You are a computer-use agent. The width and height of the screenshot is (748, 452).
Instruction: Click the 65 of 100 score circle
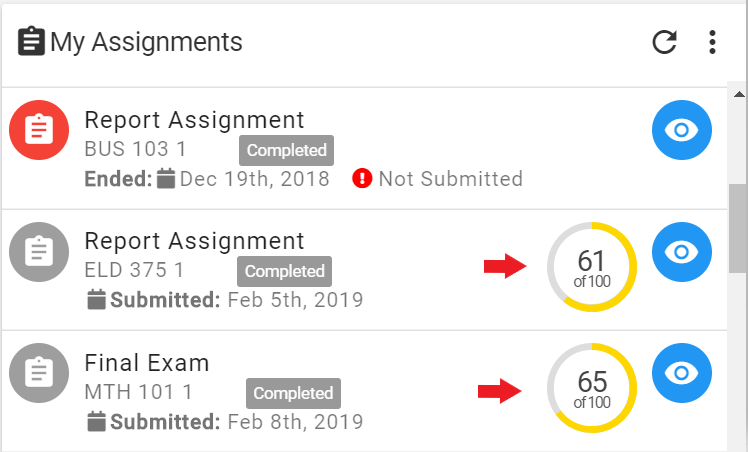(592, 388)
